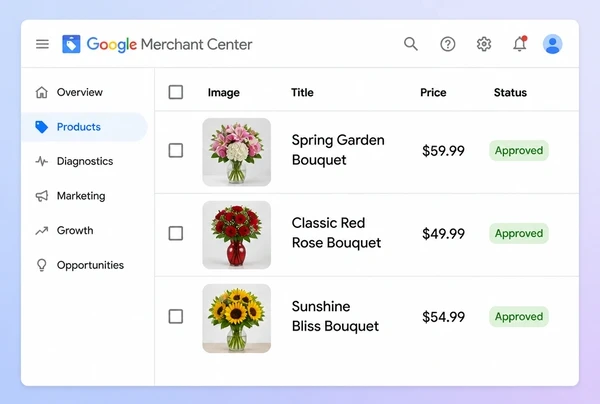600x404 pixels.
Task: Open the pink lily bouquet thumbnail
Action: point(236,152)
